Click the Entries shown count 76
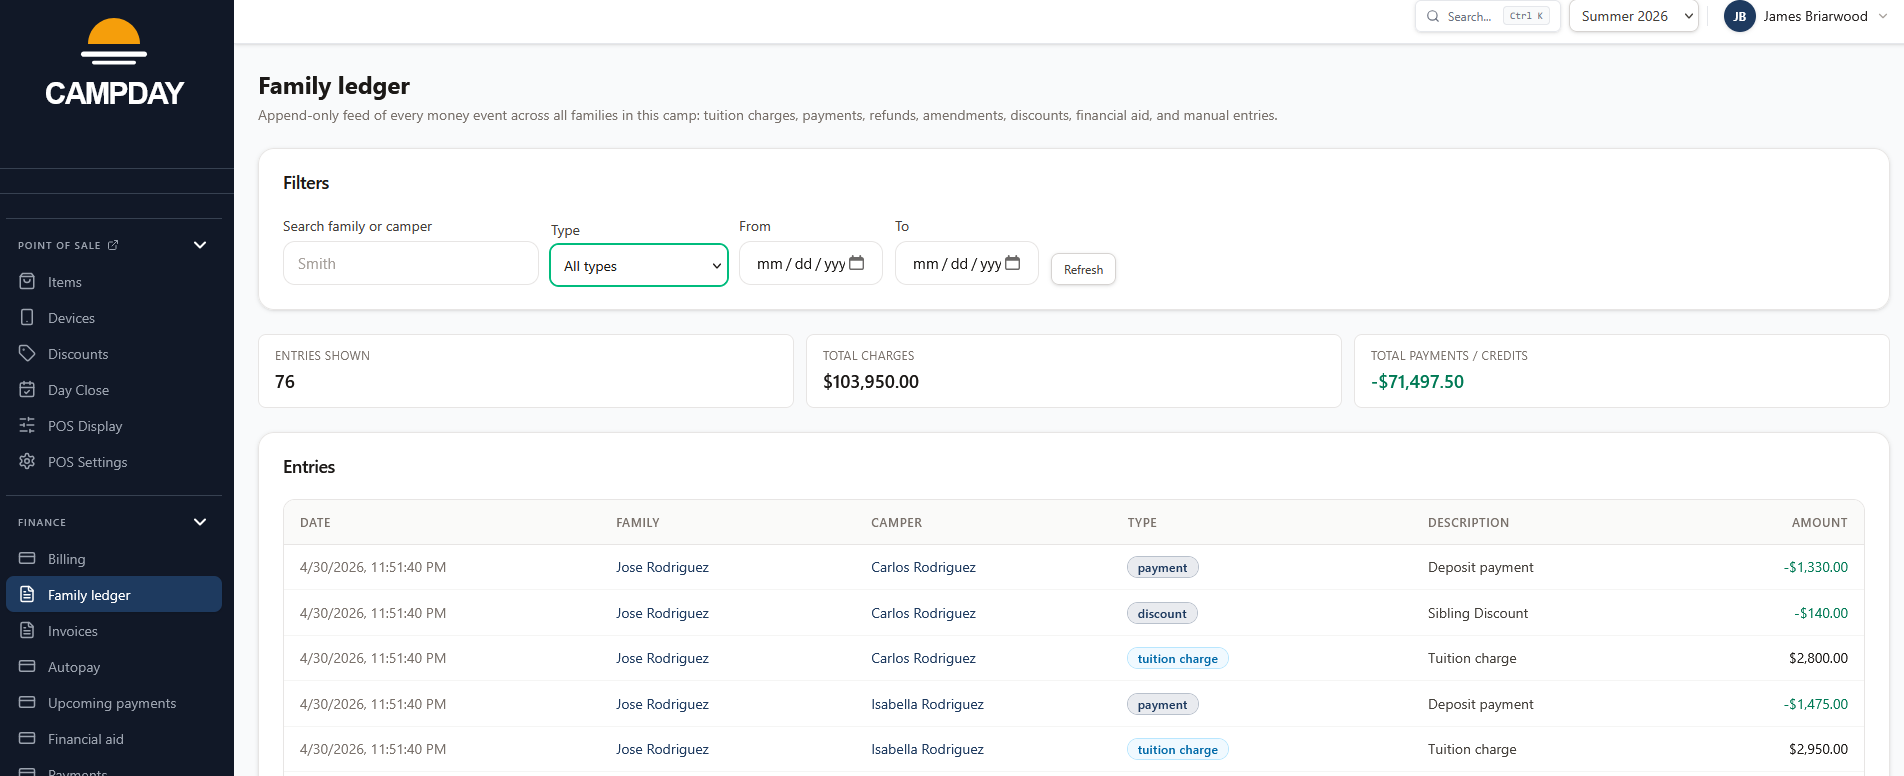Viewport: 1904px width, 776px height. [285, 381]
